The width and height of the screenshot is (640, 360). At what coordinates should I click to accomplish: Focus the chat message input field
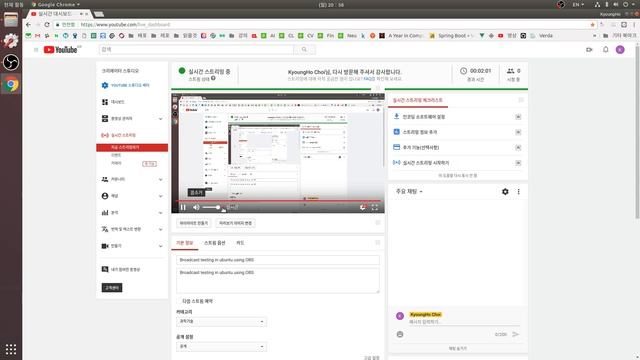[x=464, y=322]
